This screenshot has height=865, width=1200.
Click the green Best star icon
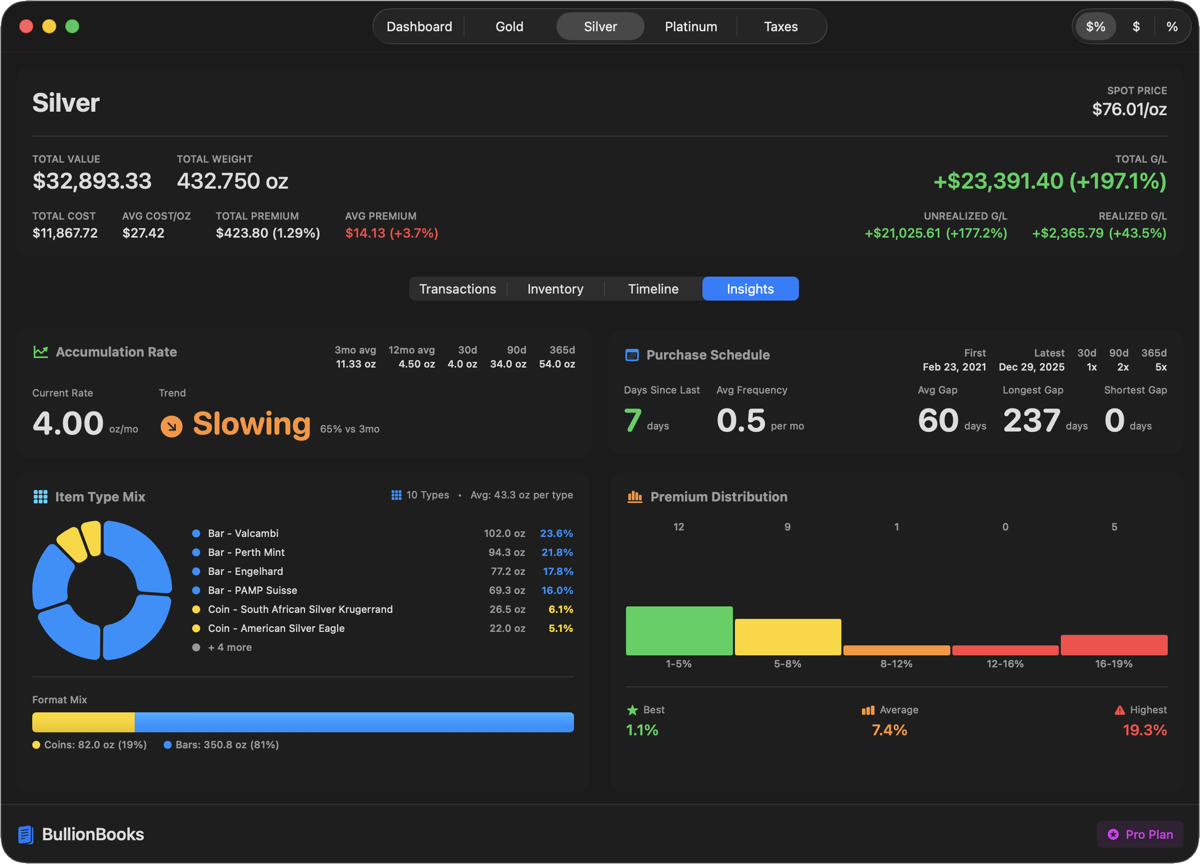click(632, 710)
